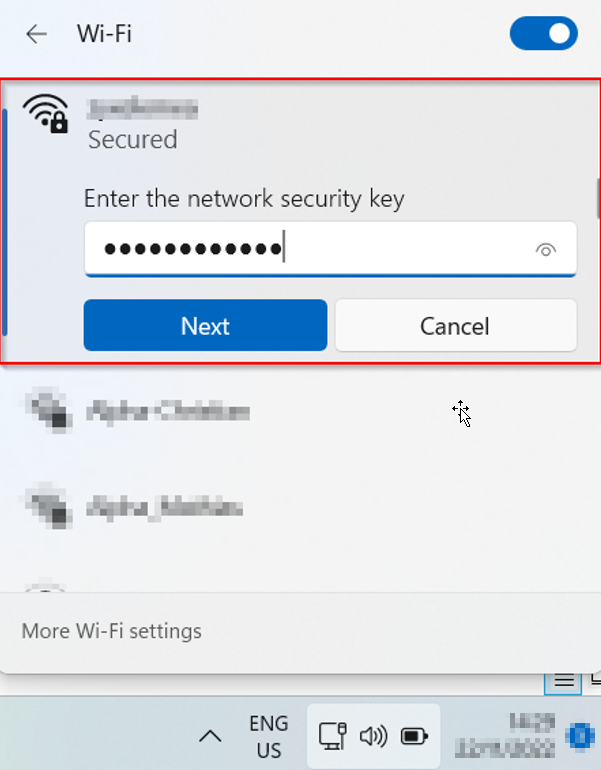Click the volume speaker icon

coord(373,737)
